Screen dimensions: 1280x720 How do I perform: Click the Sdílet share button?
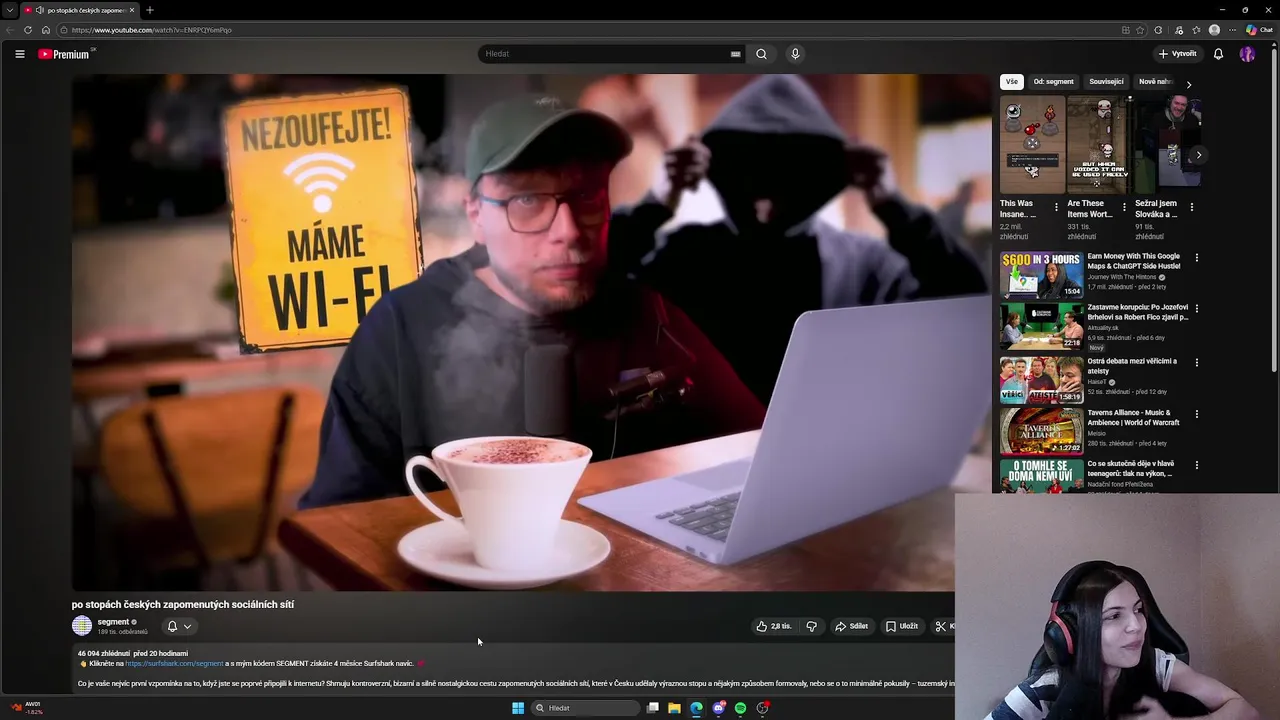click(x=852, y=626)
